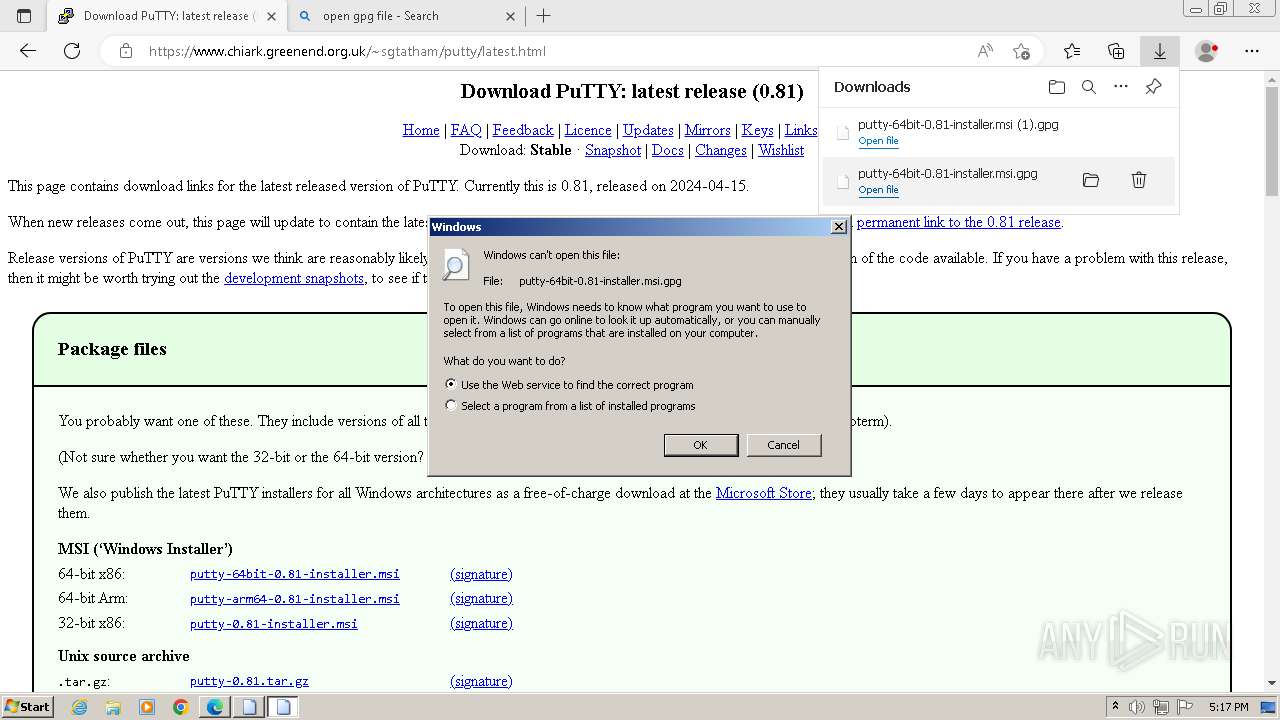This screenshot has width=1280, height=720.
Task: Open the Docs link
Action: (x=667, y=150)
